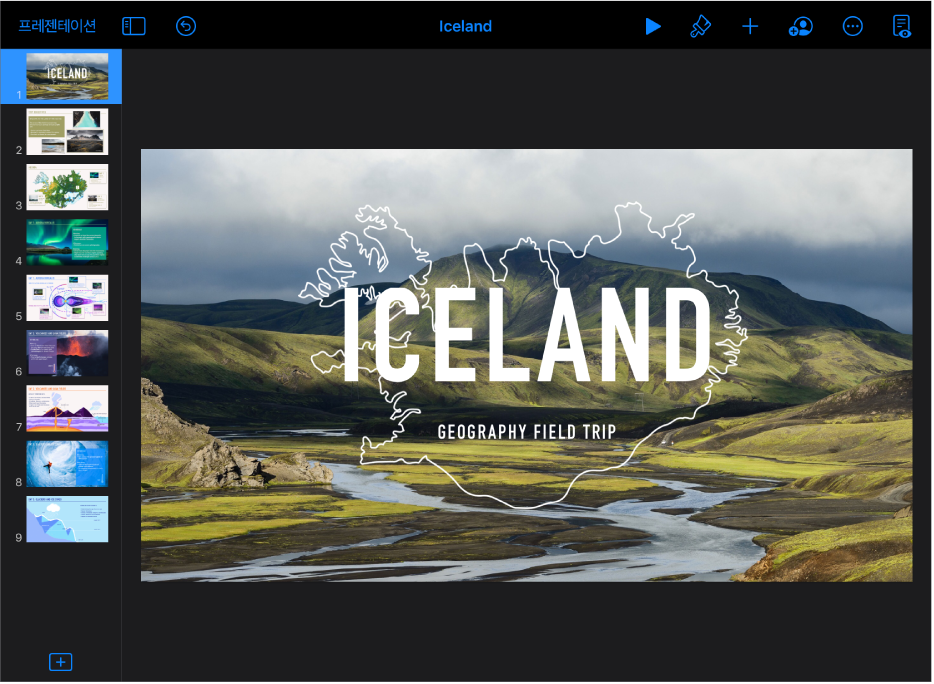
Task: Select slide 1 ICELAND thumbnail
Action: pos(67,76)
